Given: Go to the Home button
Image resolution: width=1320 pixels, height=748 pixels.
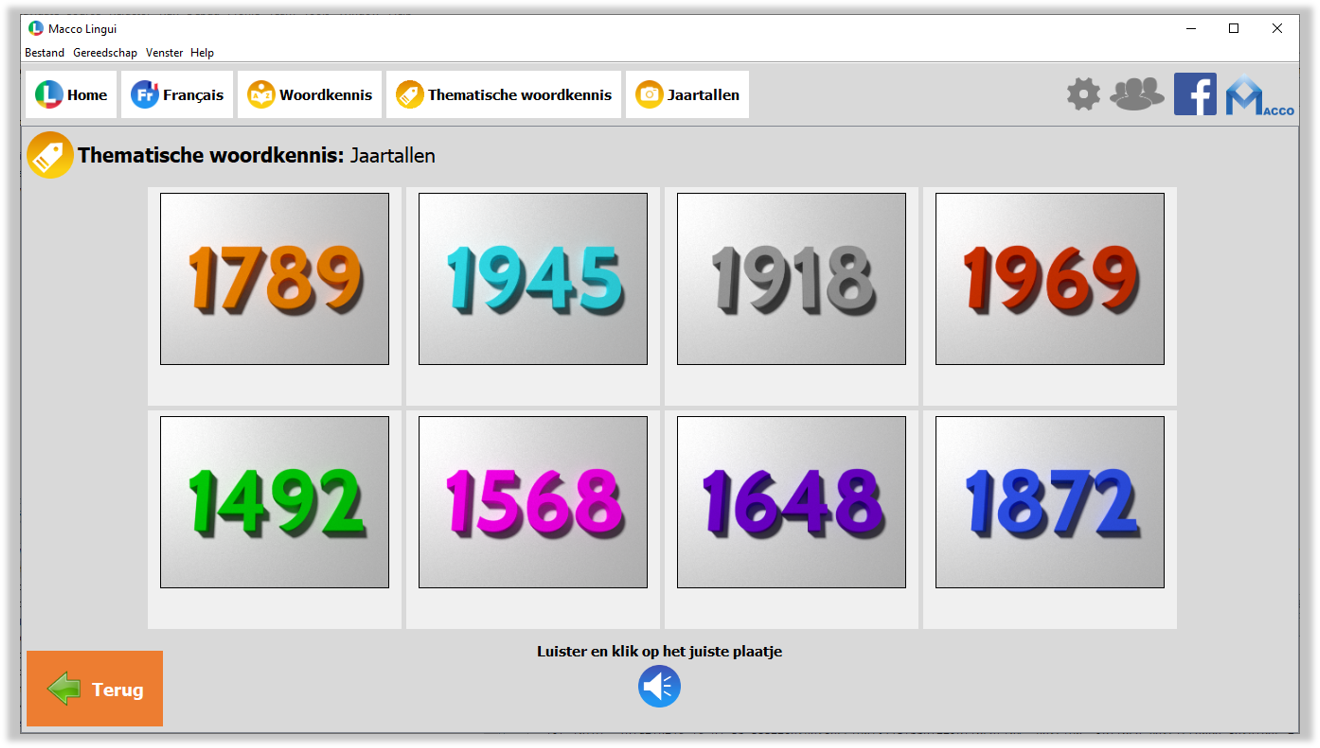Looking at the screenshot, I should (x=71, y=95).
